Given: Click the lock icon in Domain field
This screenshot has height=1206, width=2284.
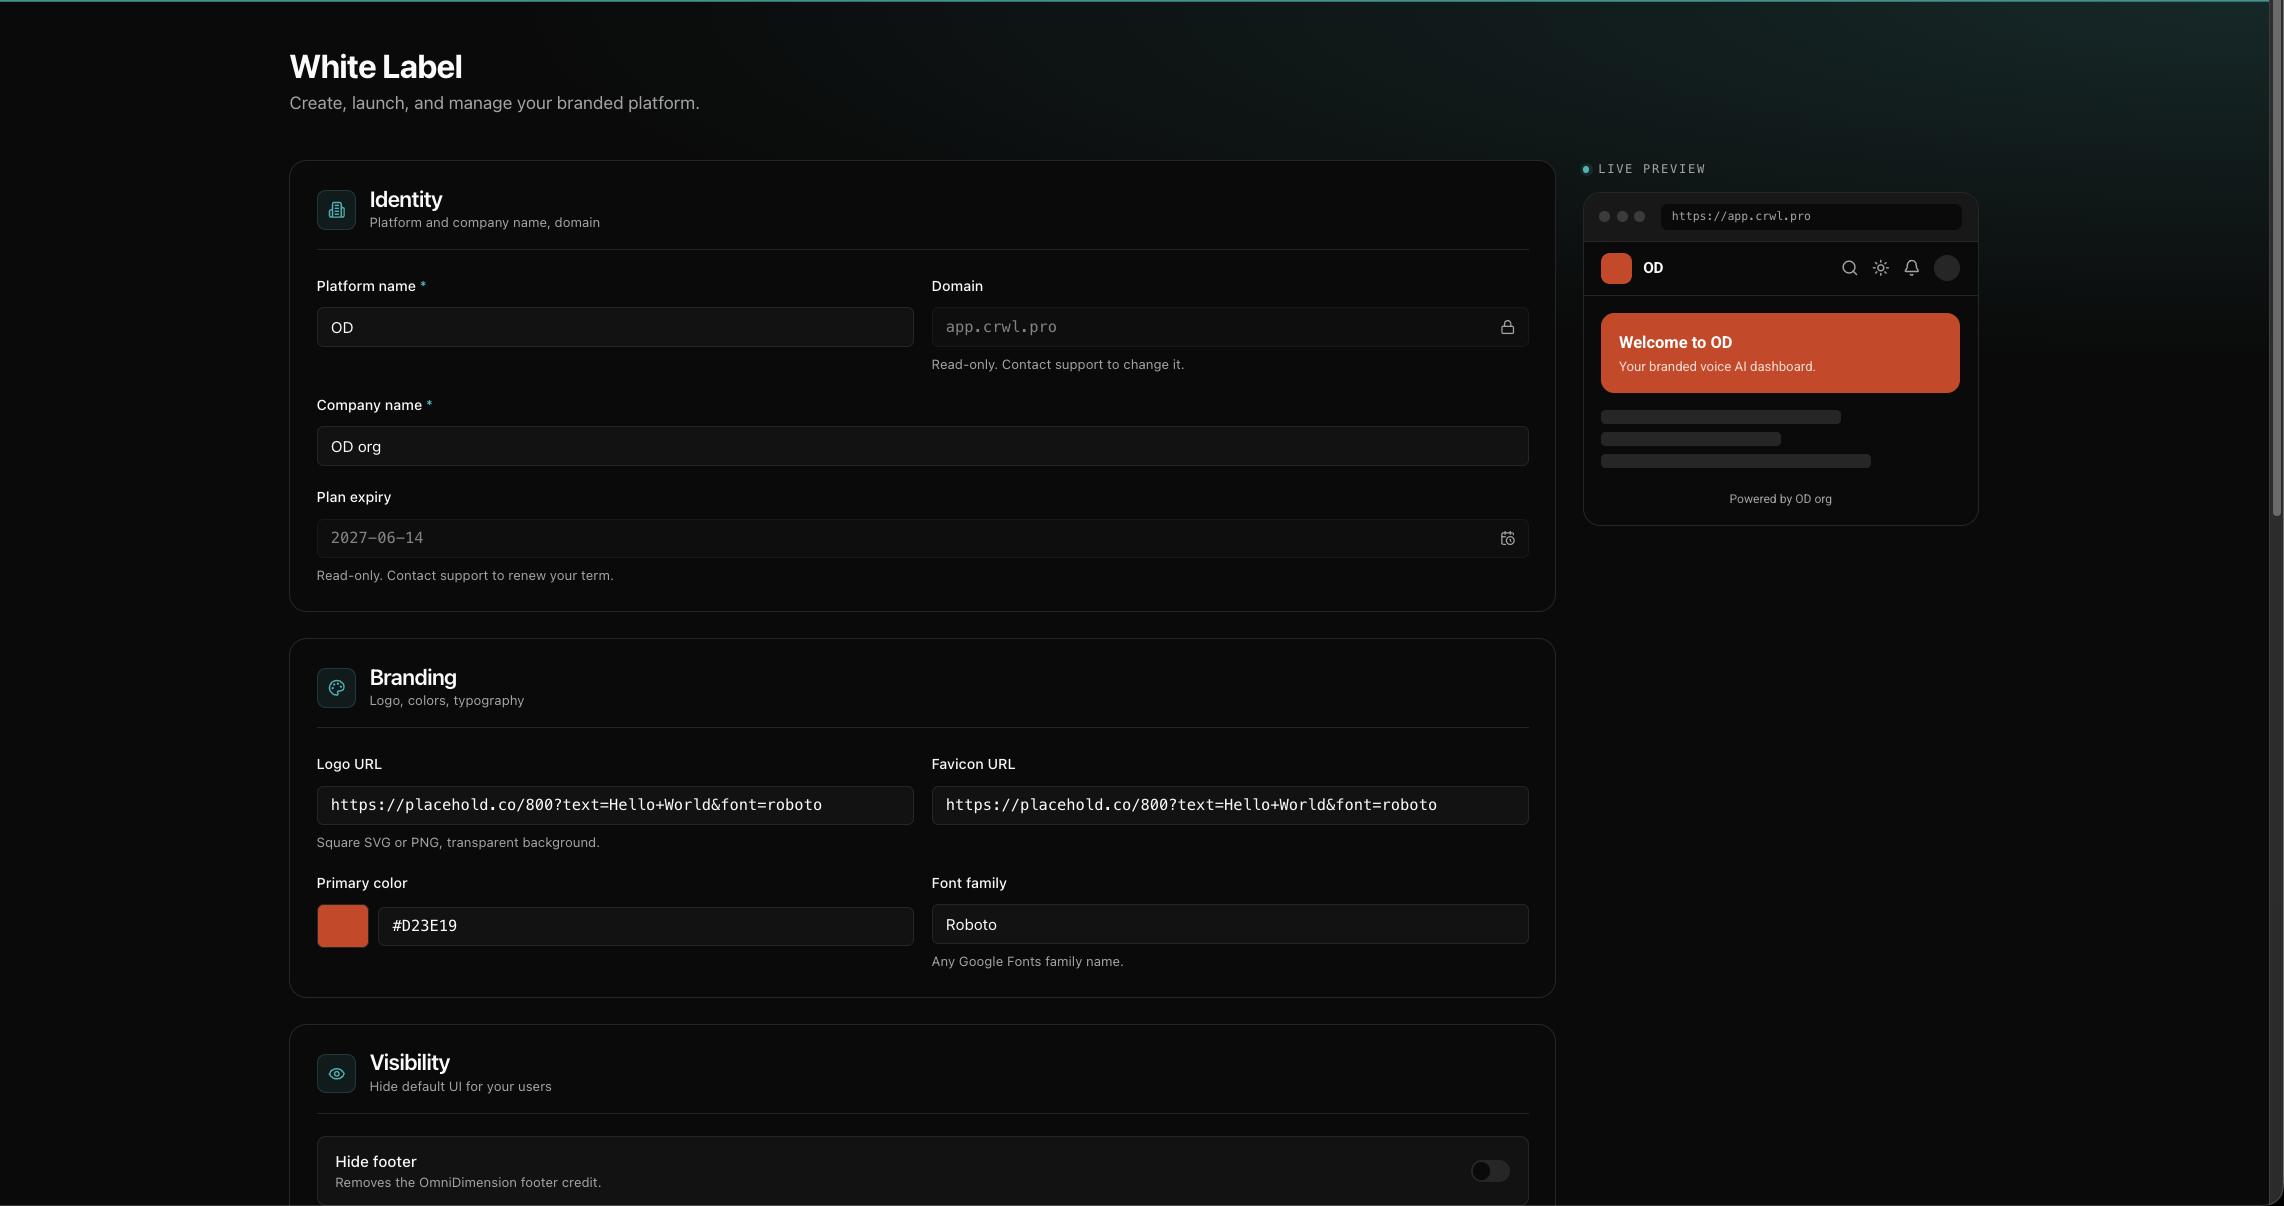Looking at the screenshot, I should (x=1507, y=327).
